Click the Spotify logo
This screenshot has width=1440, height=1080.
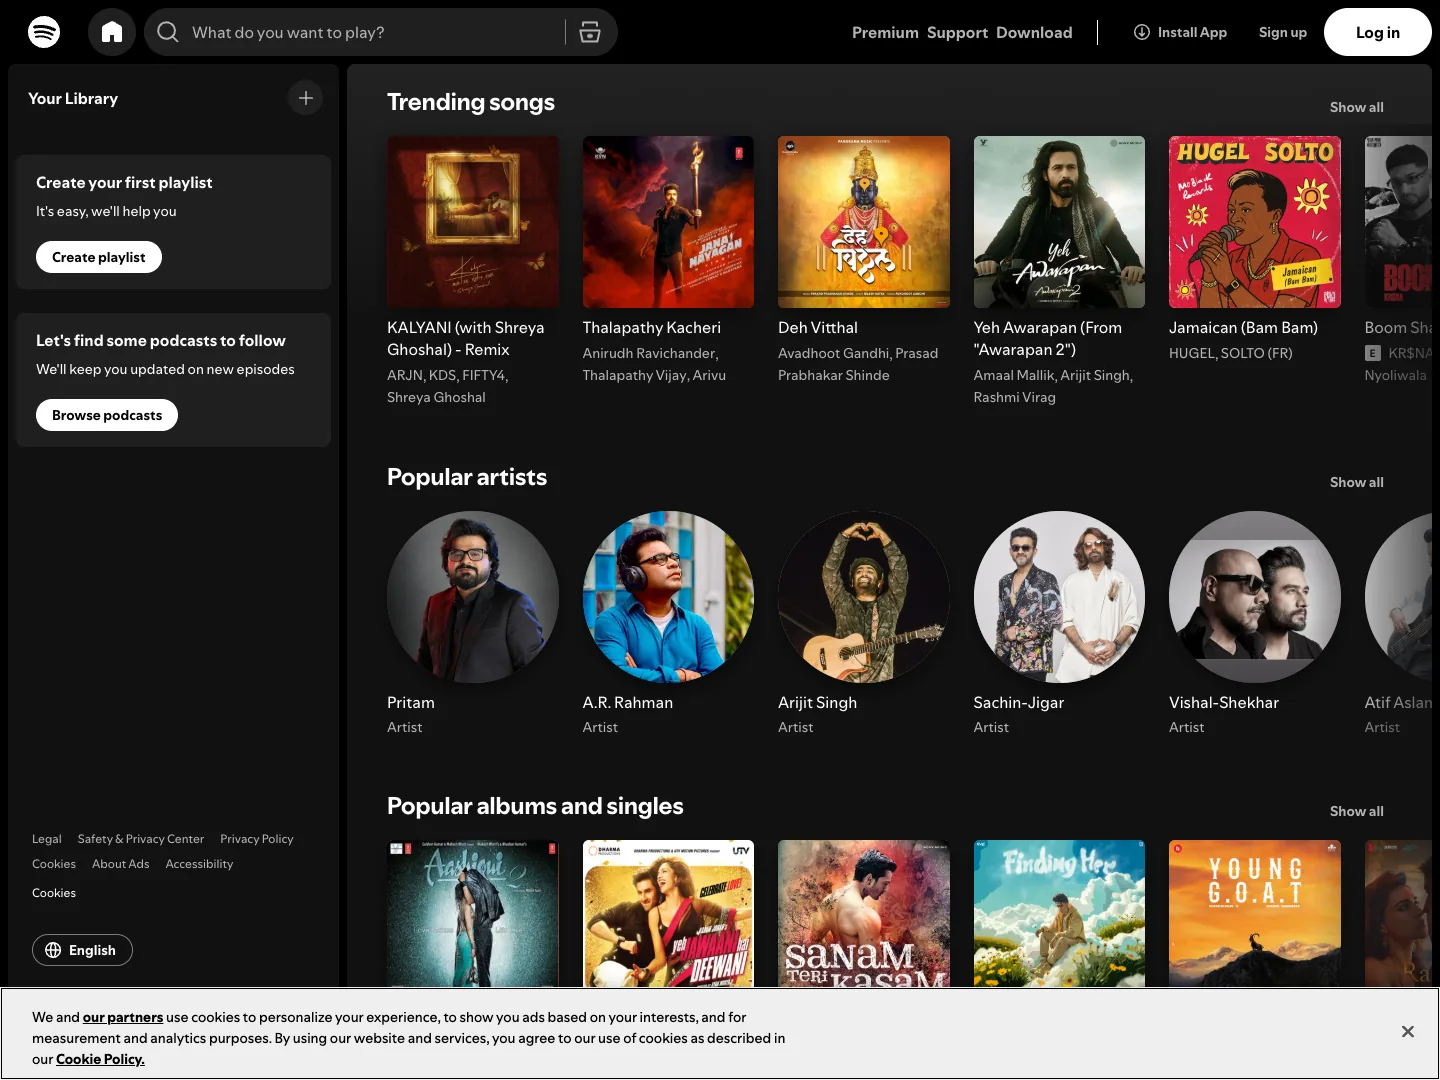point(44,32)
